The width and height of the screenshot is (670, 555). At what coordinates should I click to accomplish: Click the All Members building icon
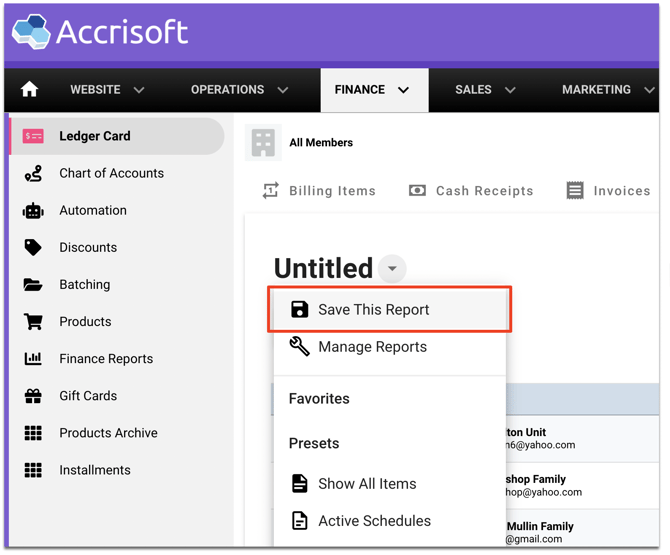263,143
